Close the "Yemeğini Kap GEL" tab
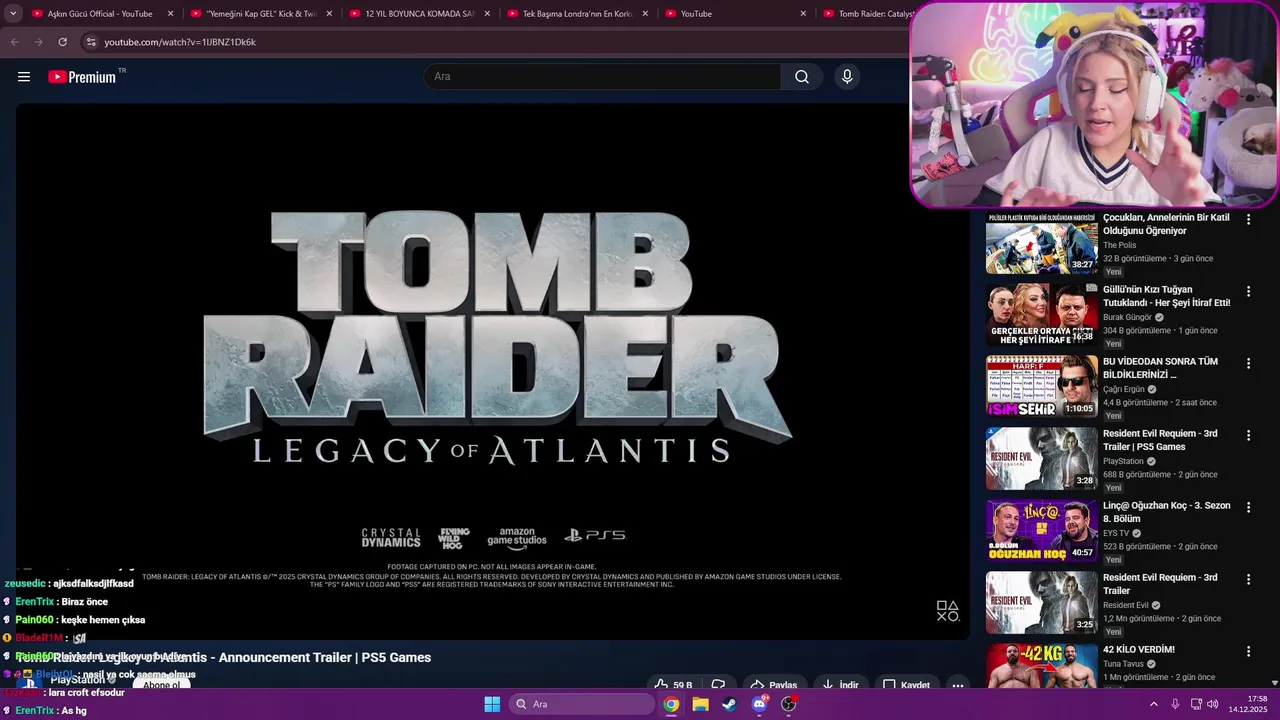The height and width of the screenshot is (720, 1280). [329, 14]
